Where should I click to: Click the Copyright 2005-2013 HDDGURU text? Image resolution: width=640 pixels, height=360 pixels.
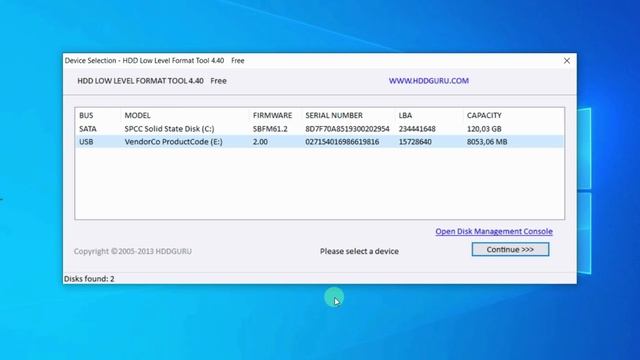coord(133,251)
